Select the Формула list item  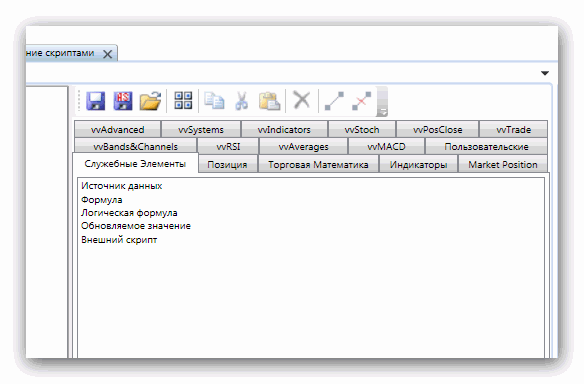tap(102, 200)
